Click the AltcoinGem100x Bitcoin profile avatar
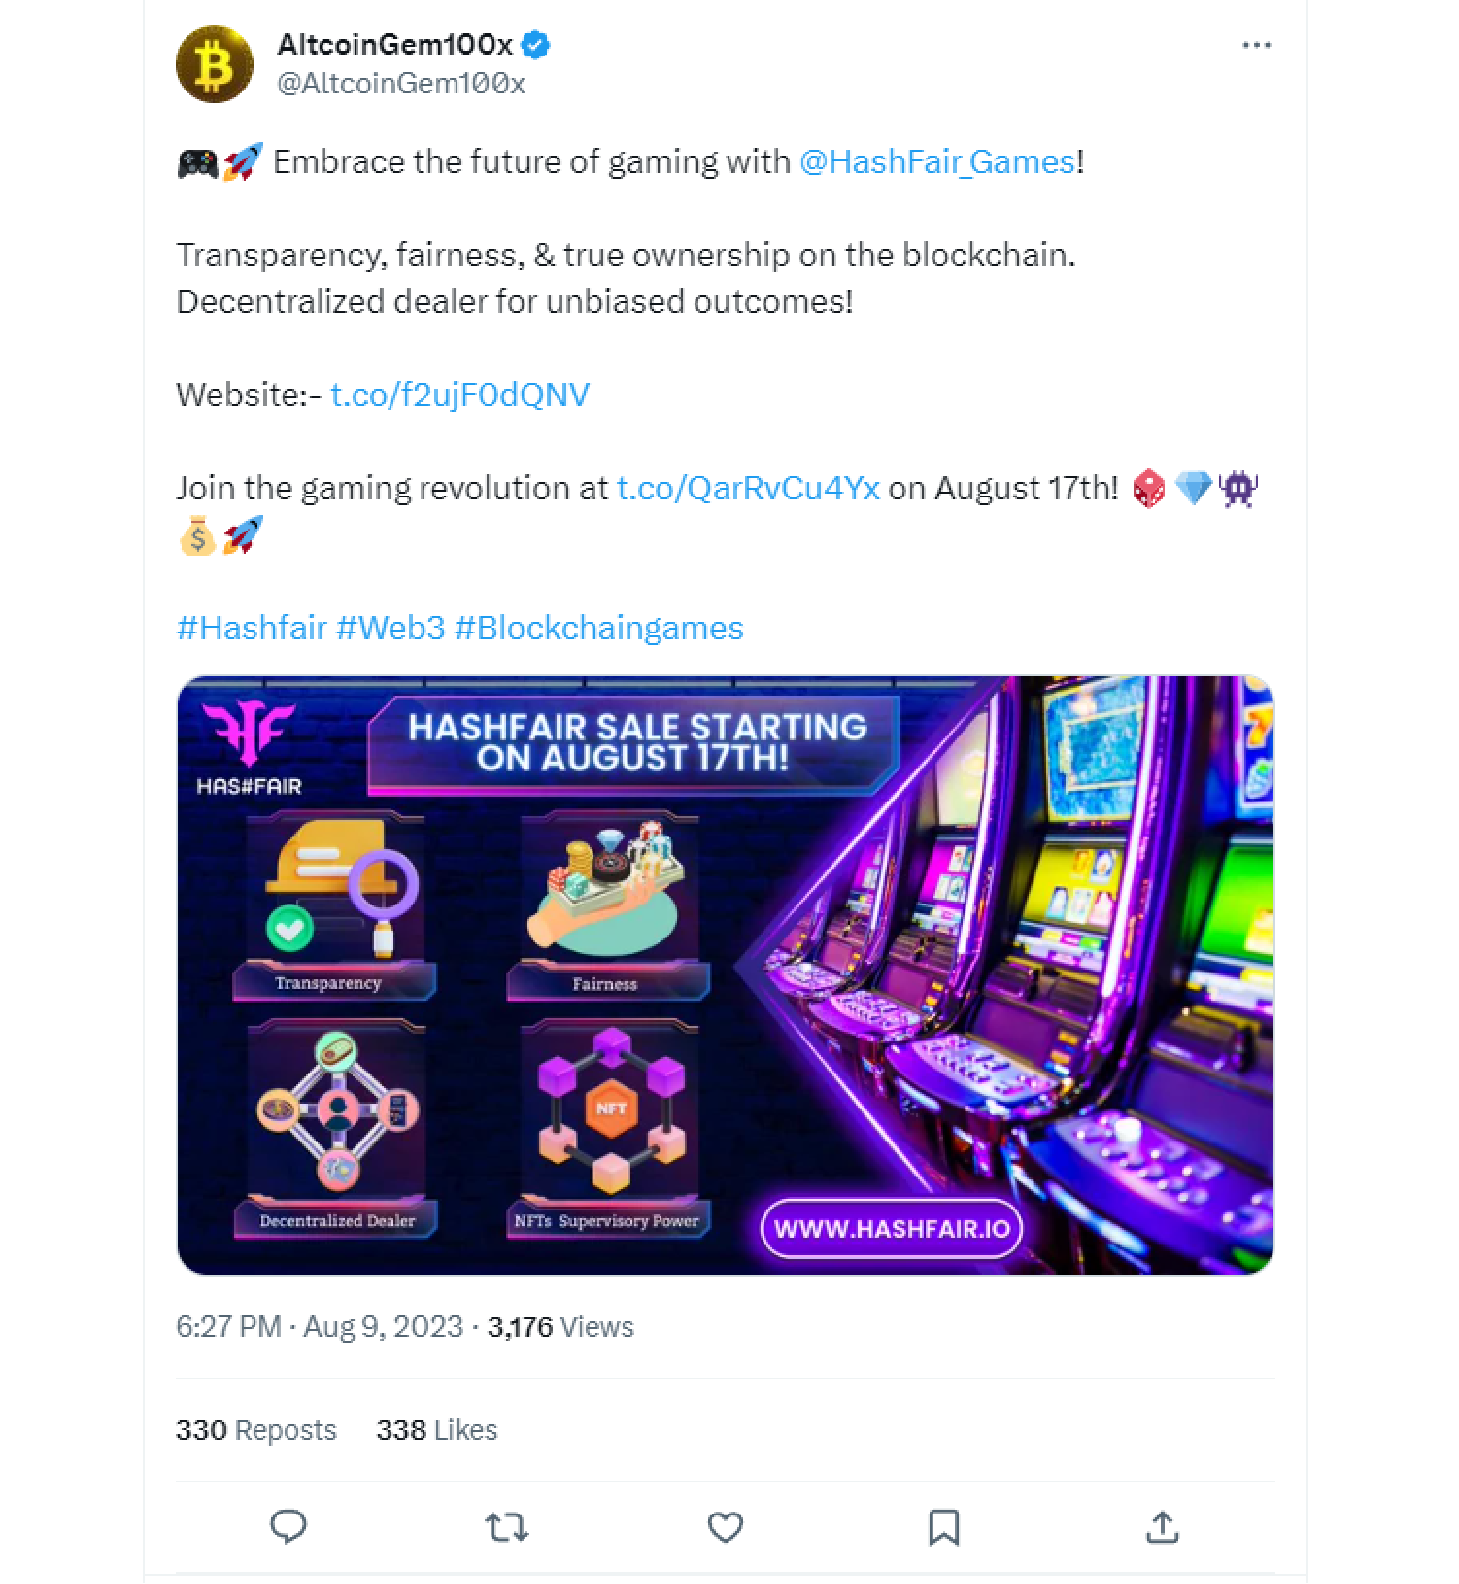 point(215,64)
